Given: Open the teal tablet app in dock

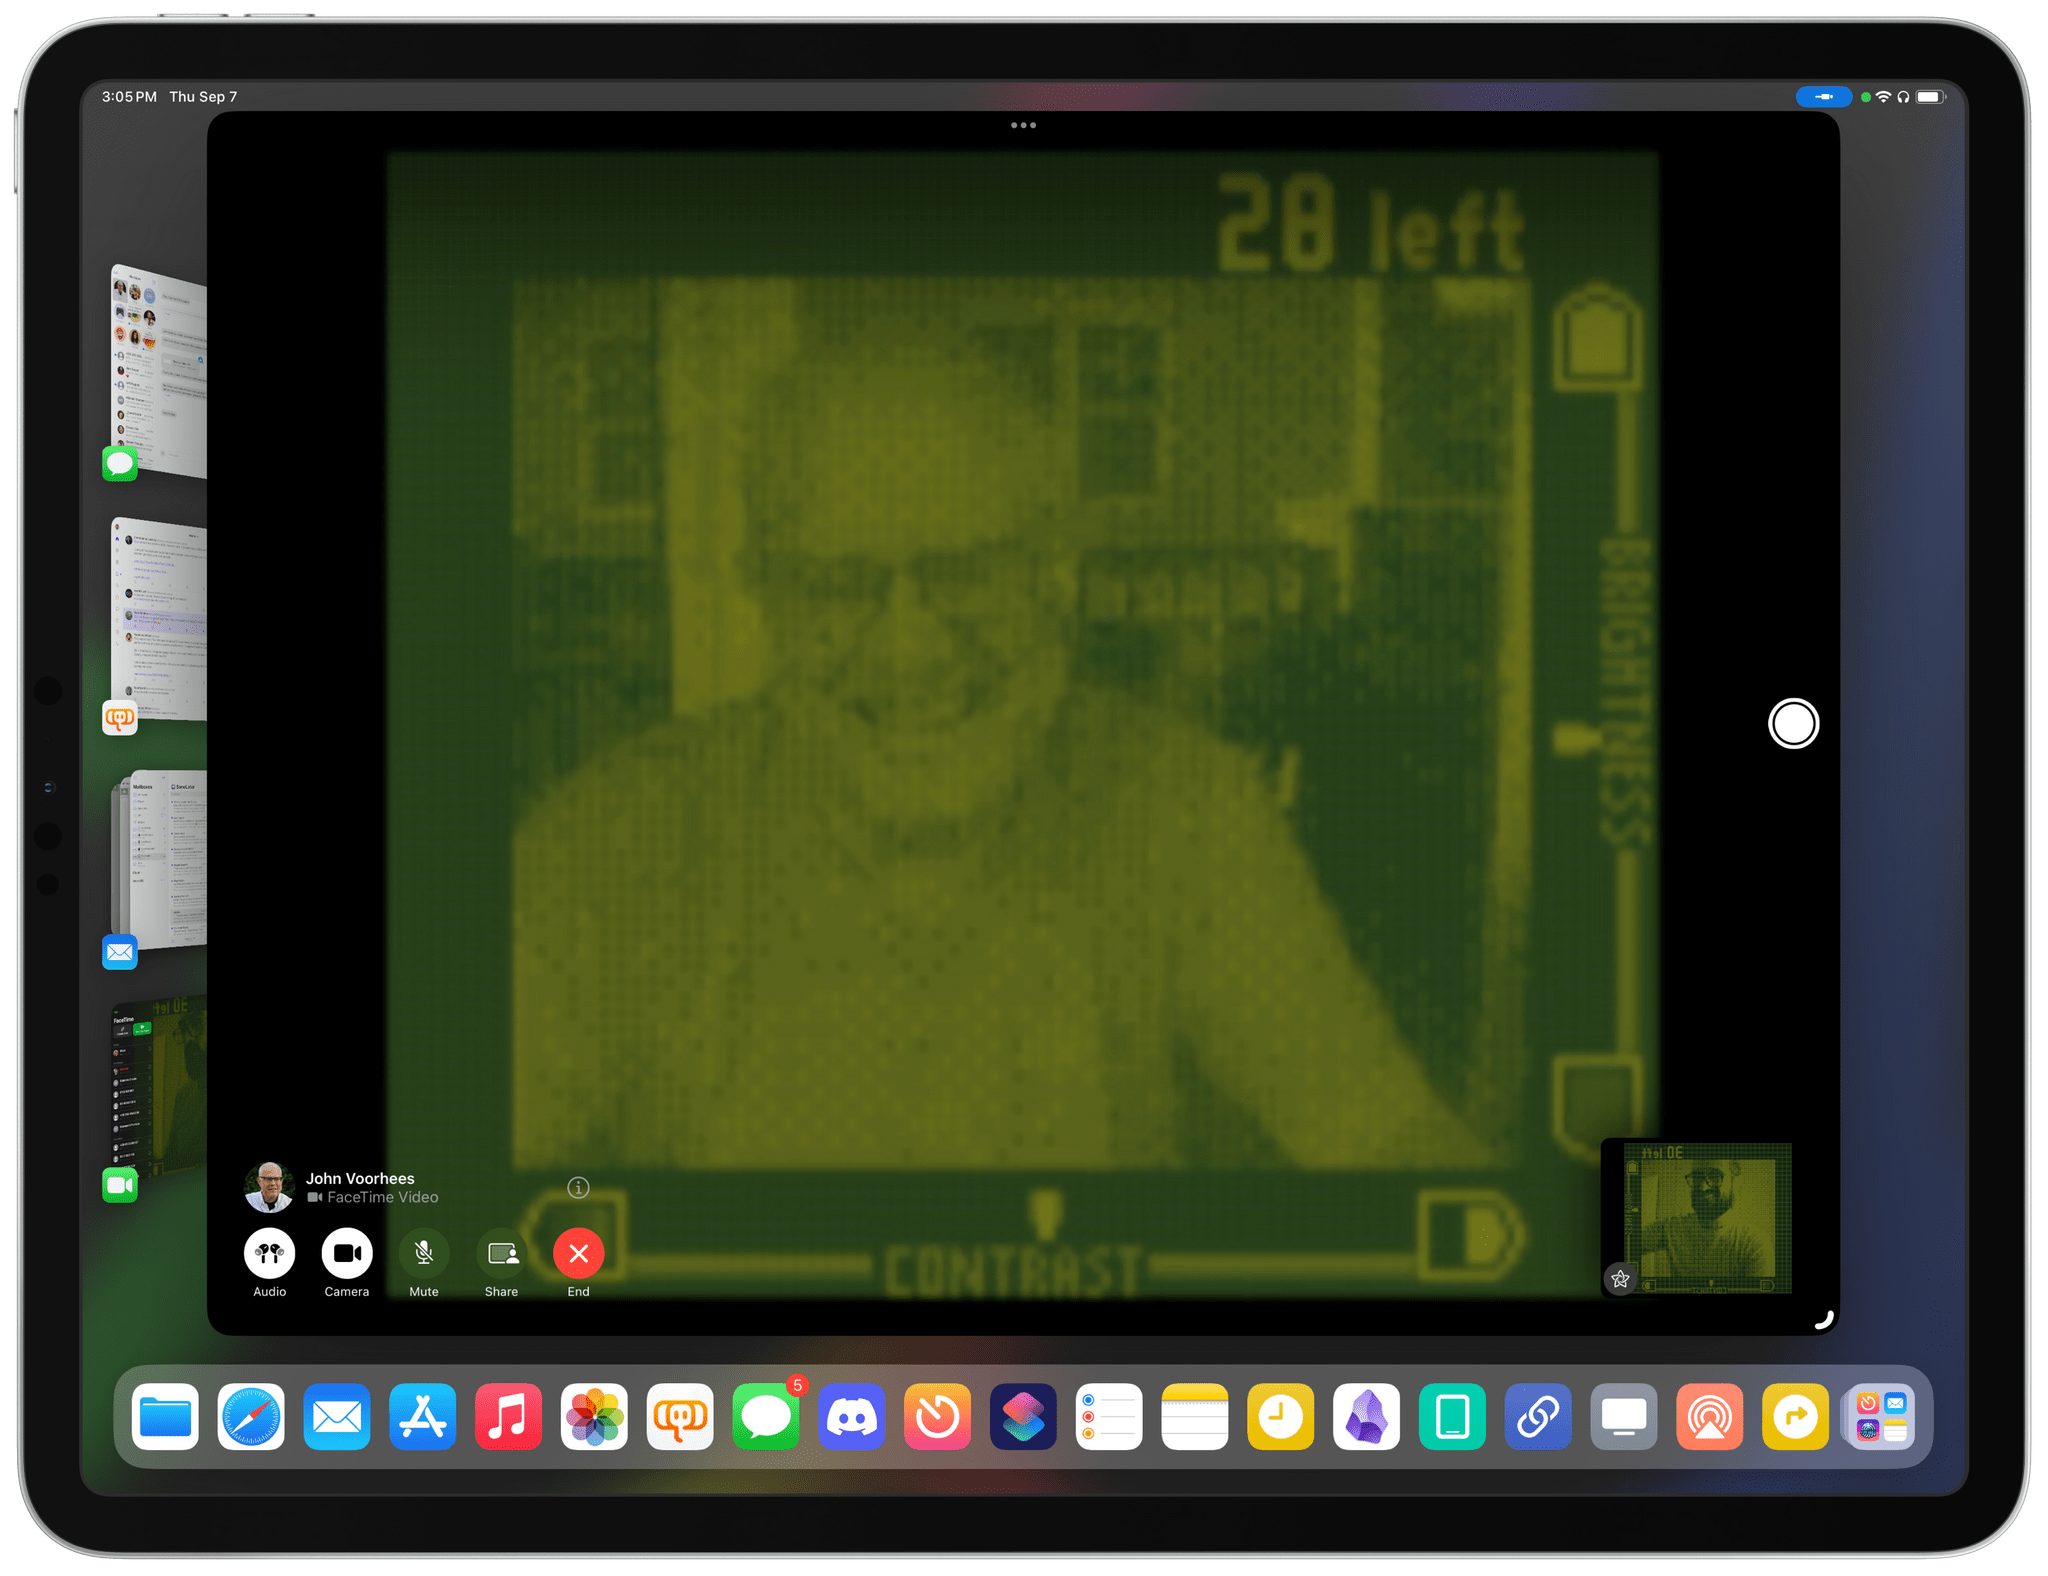Looking at the screenshot, I should 1452,1416.
